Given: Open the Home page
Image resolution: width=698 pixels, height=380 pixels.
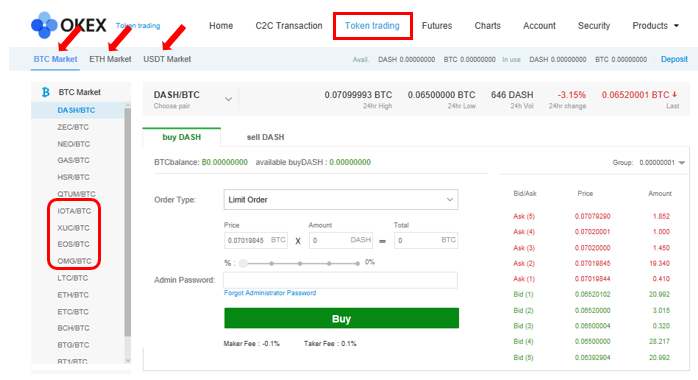Looking at the screenshot, I should pos(221,26).
